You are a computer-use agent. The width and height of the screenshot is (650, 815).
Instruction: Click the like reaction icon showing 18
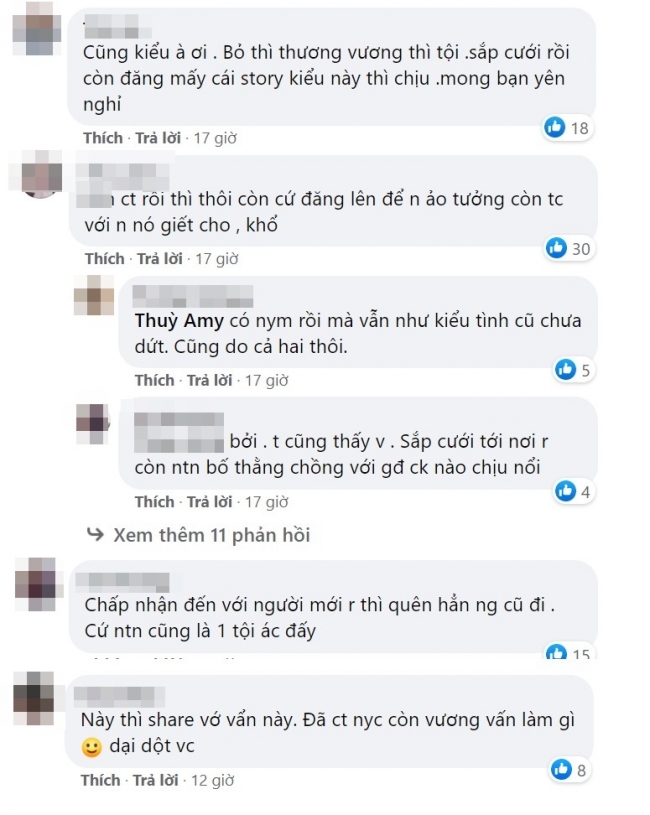tap(554, 127)
